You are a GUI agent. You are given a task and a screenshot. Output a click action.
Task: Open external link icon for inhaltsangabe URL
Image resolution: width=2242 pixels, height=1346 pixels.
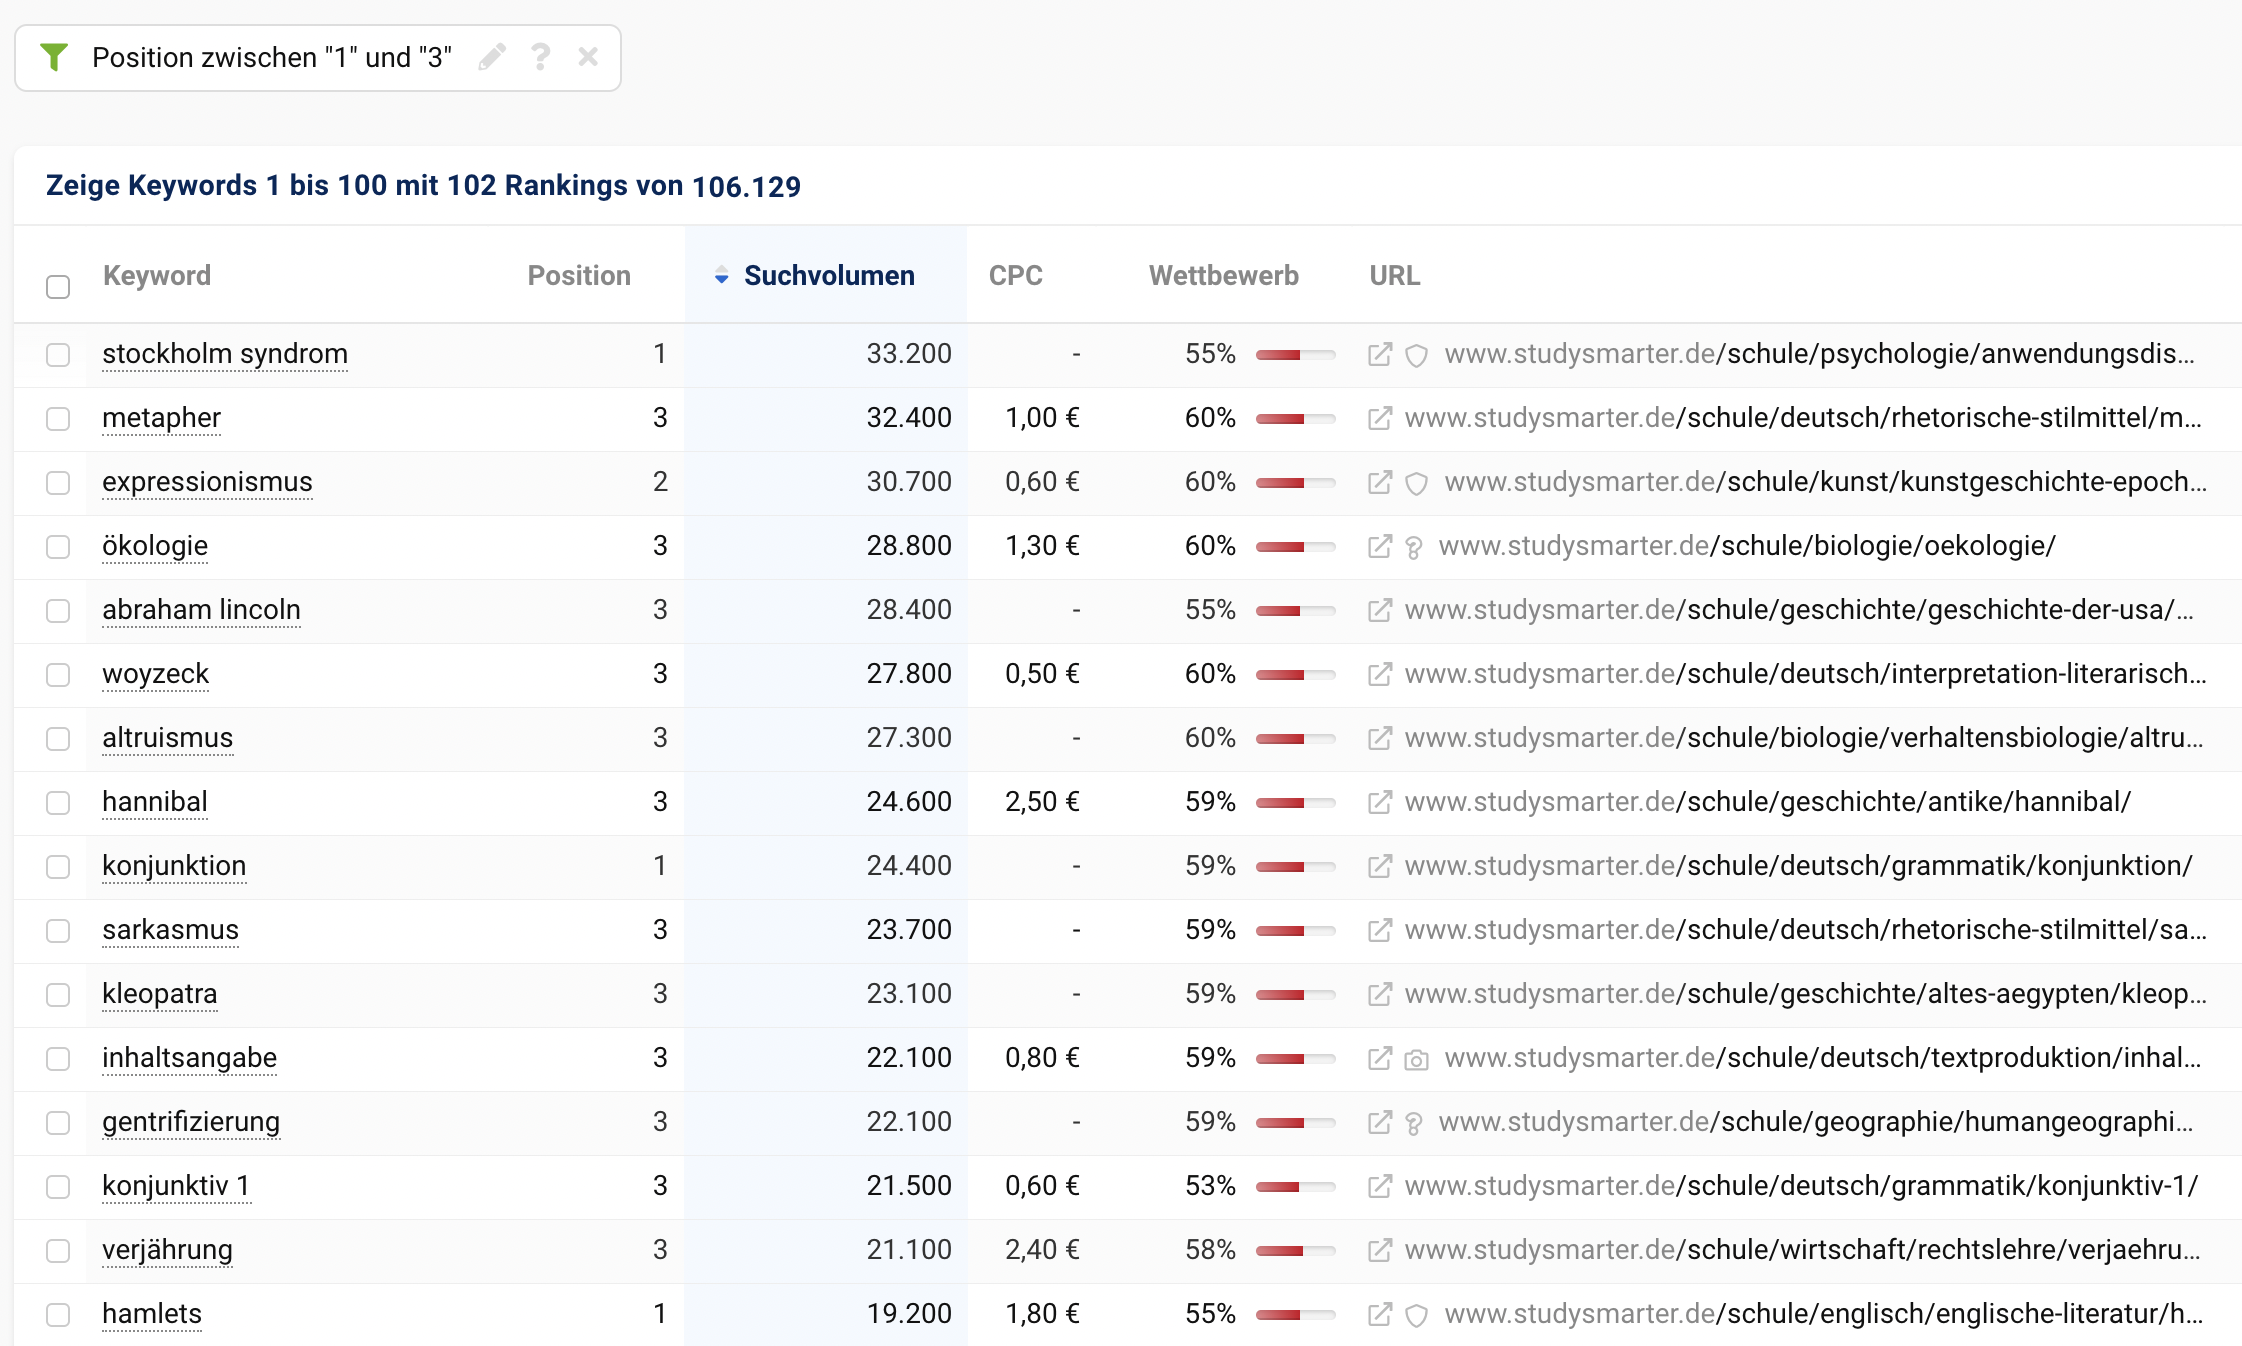(x=1380, y=1058)
